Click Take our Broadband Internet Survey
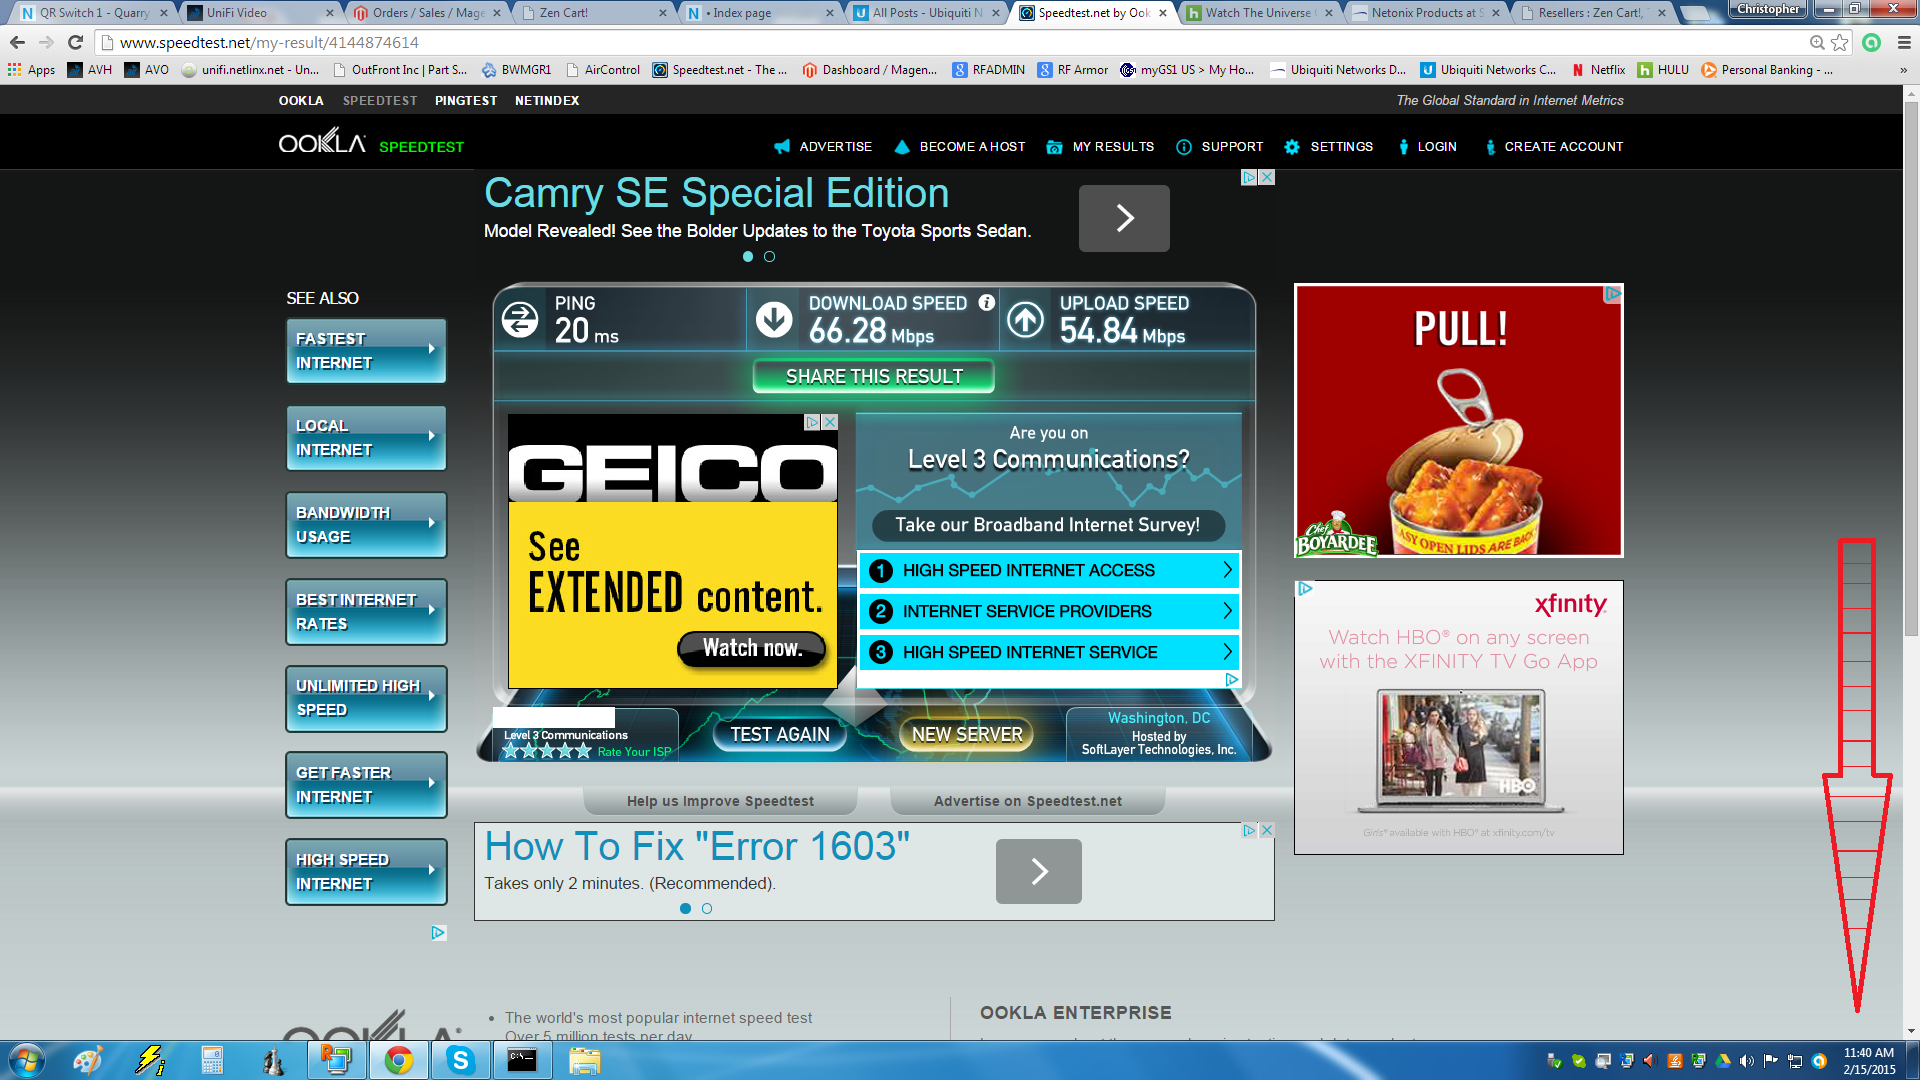Viewport: 1920px width, 1080px height. click(1047, 525)
